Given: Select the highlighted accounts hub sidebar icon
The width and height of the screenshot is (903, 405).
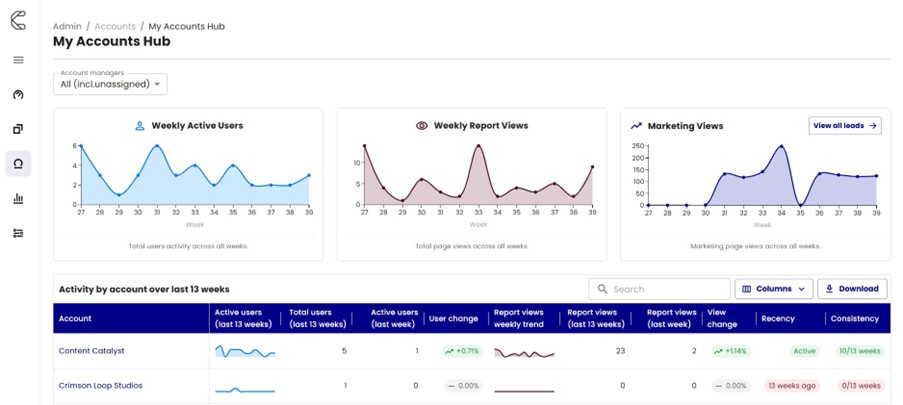Looking at the screenshot, I should coord(18,164).
